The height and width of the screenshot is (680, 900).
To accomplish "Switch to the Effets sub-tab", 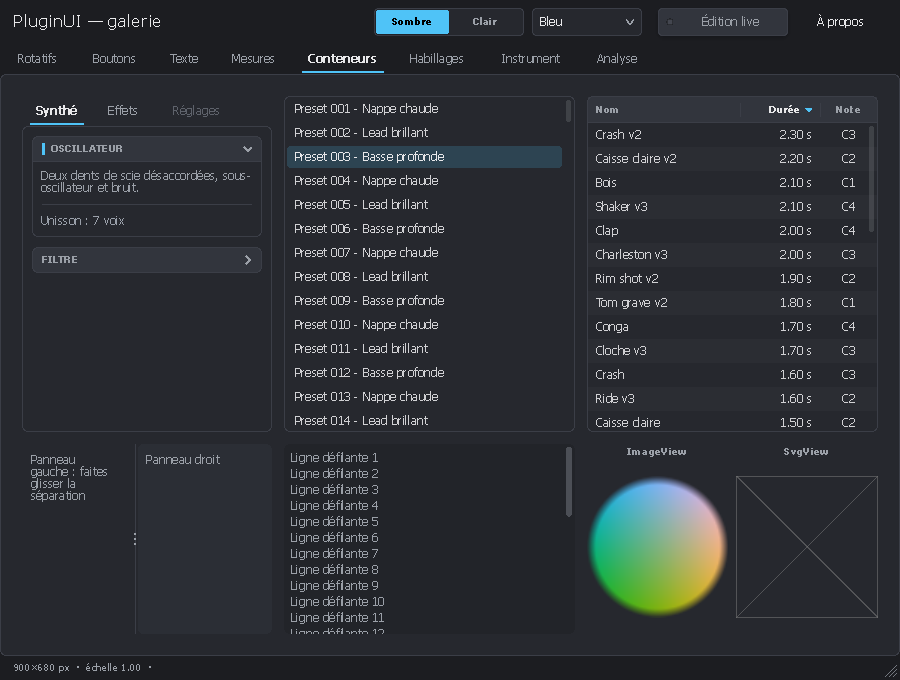I will point(122,111).
